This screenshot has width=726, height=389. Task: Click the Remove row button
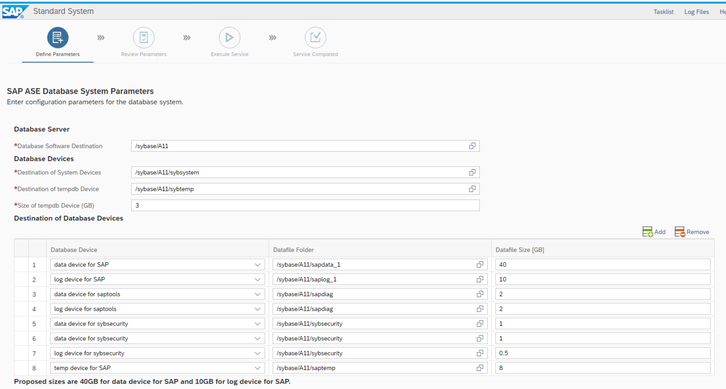(692, 232)
